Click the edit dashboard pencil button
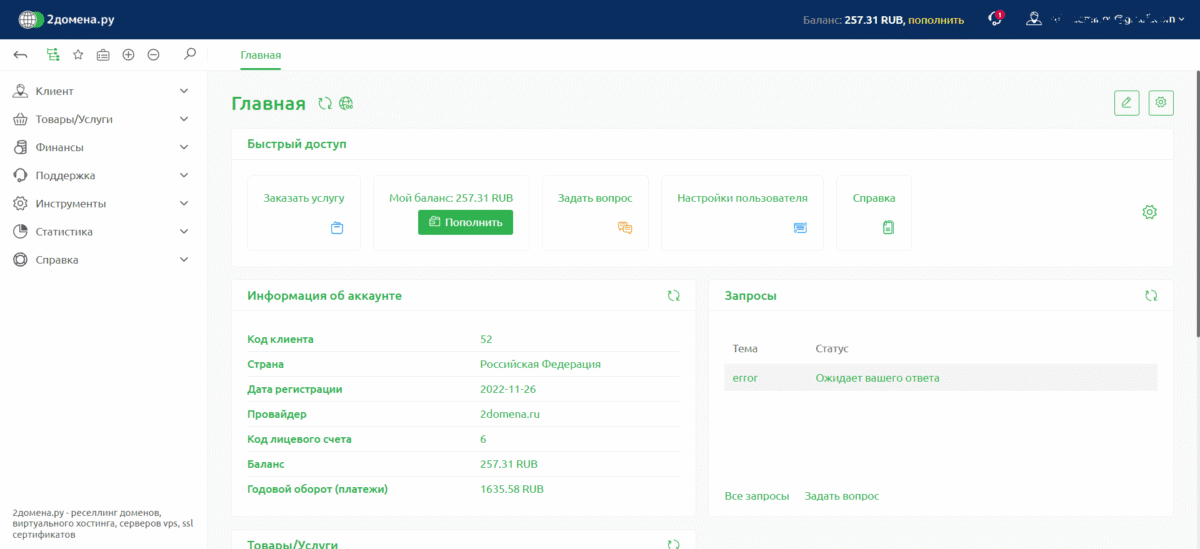1200x549 pixels. tap(1126, 102)
